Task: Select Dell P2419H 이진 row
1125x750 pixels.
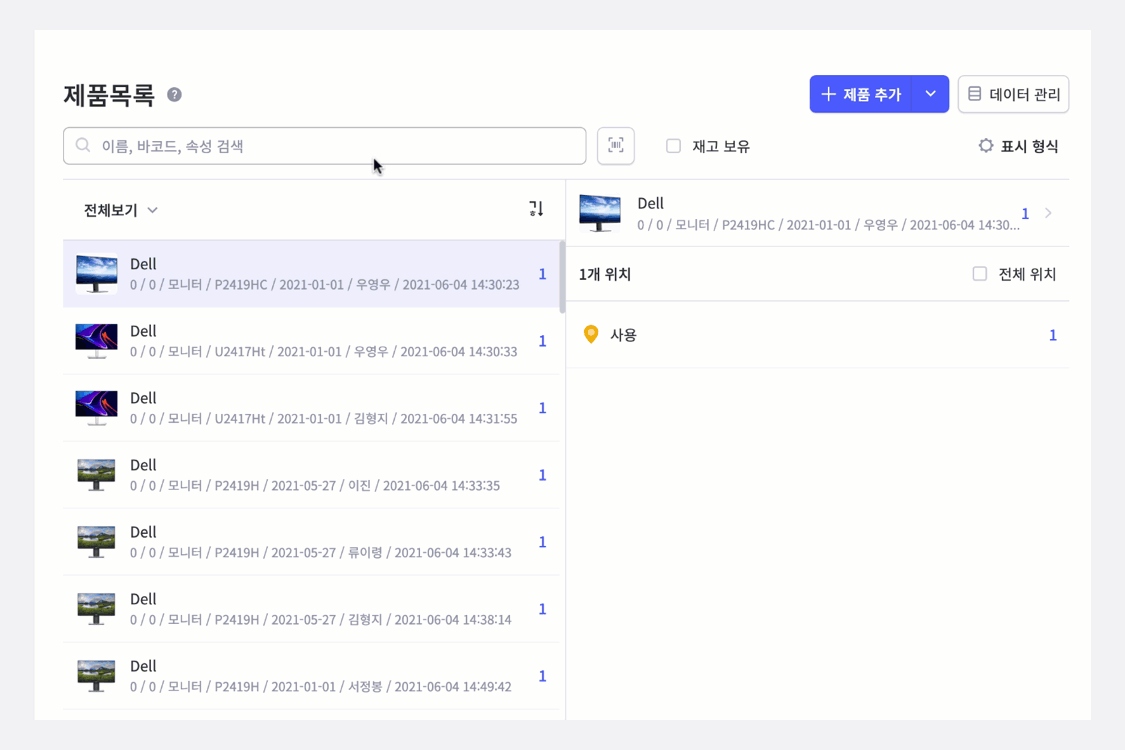Action: (x=311, y=475)
